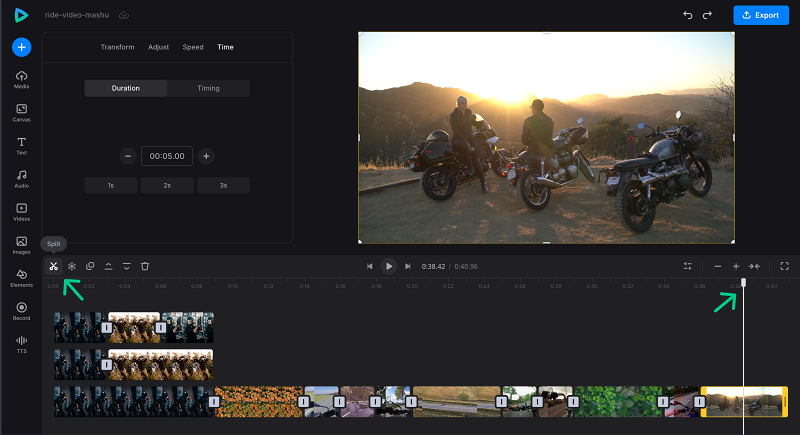This screenshot has height=435, width=800.
Task: Set duration to 3s preset
Action: [223, 186]
